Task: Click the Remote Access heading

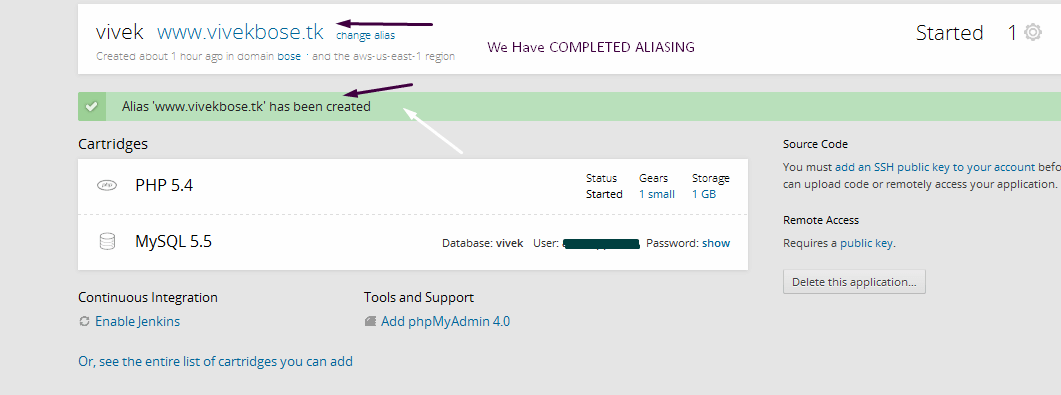Action: coord(821,220)
